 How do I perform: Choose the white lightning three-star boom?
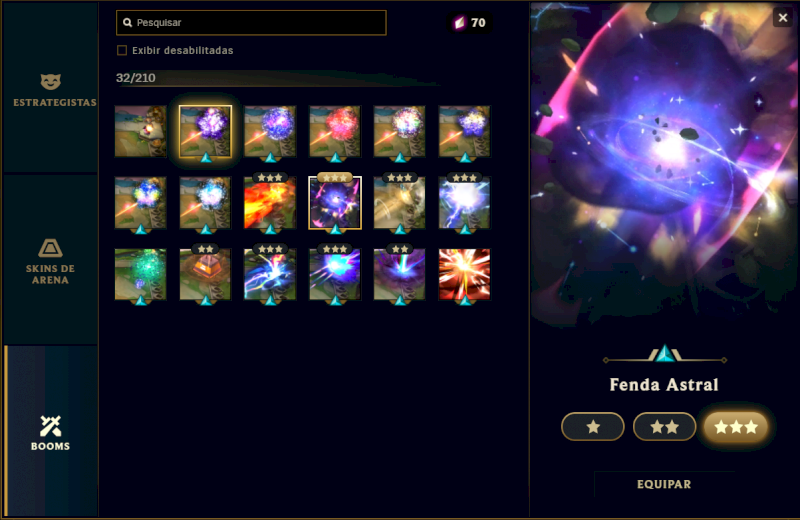[x=464, y=203]
